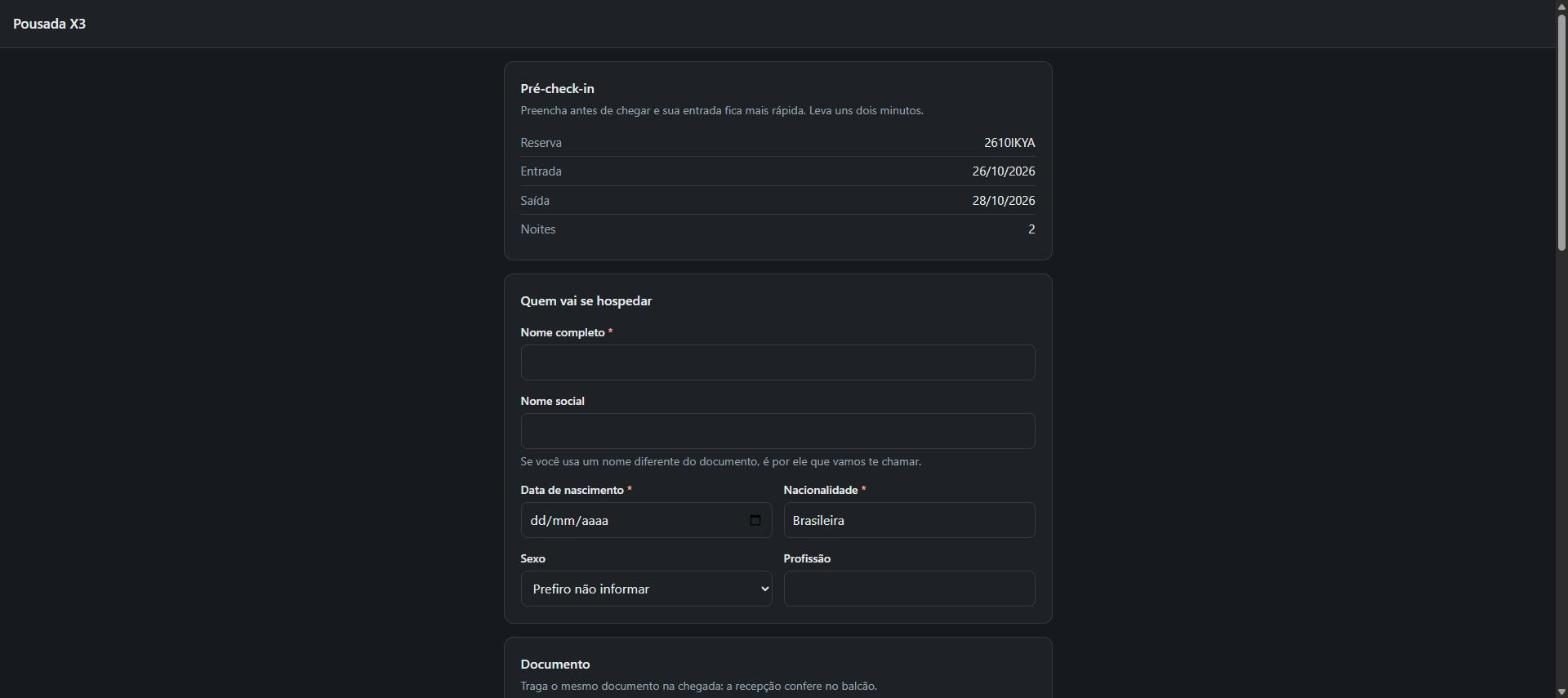
Task: Open the Sexo dropdown
Action: (646, 589)
